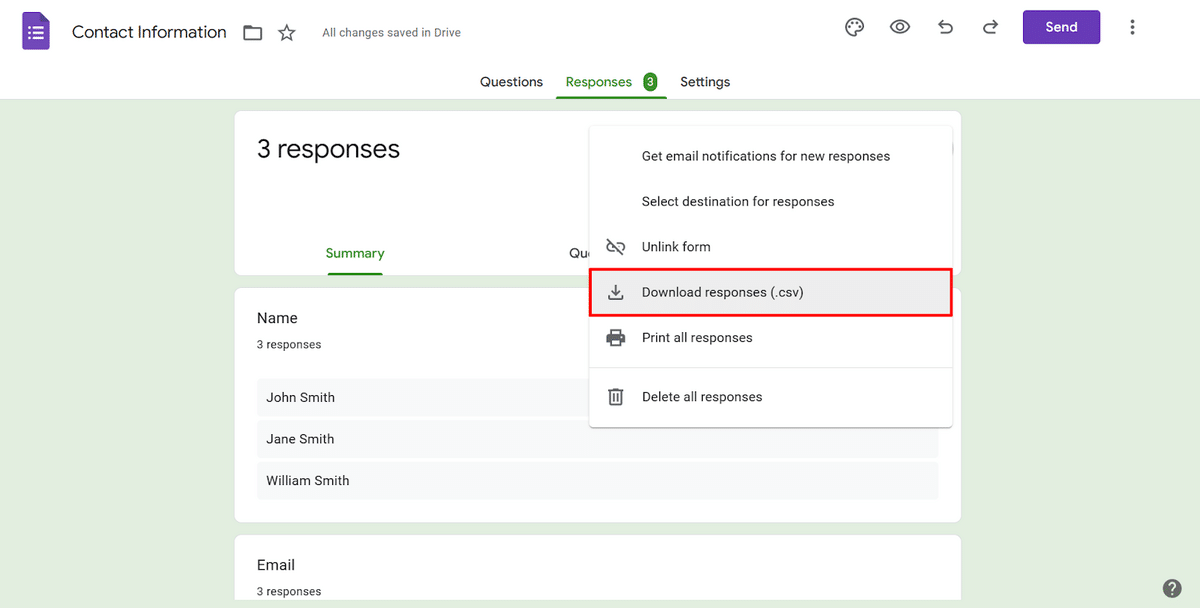Switch to the Questions tab
1200x608 pixels.
[511, 82]
